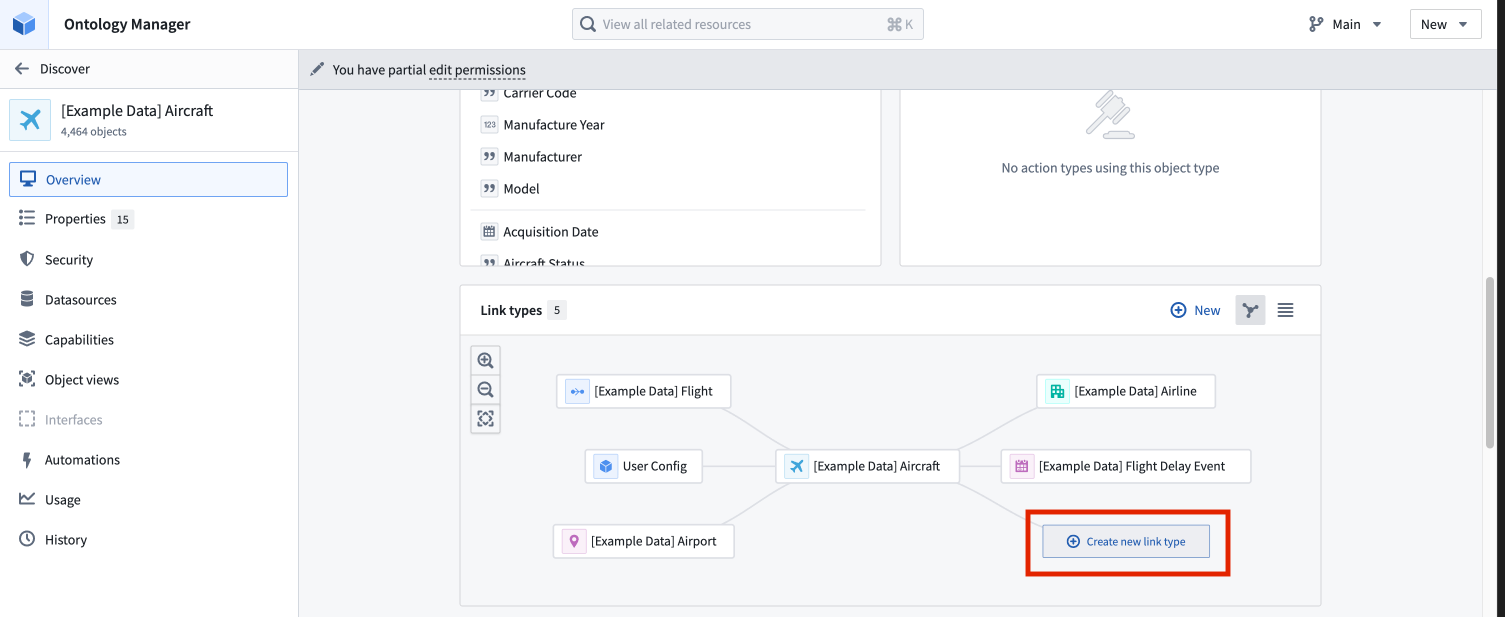Click the back arrow next to Discover
The height and width of the screenshot is (617, 1505).
click(21, 69)
